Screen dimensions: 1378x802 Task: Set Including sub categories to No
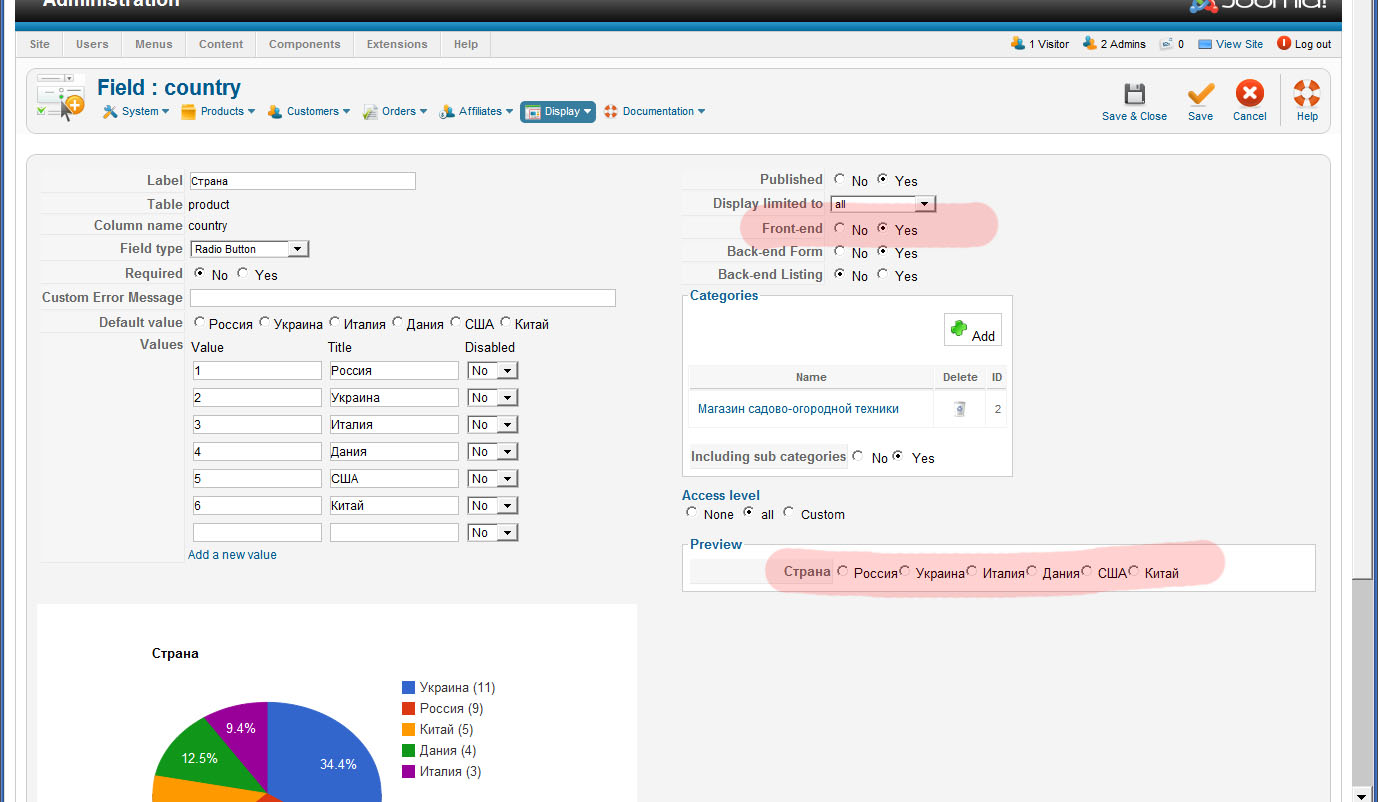(x=859, y=457)
